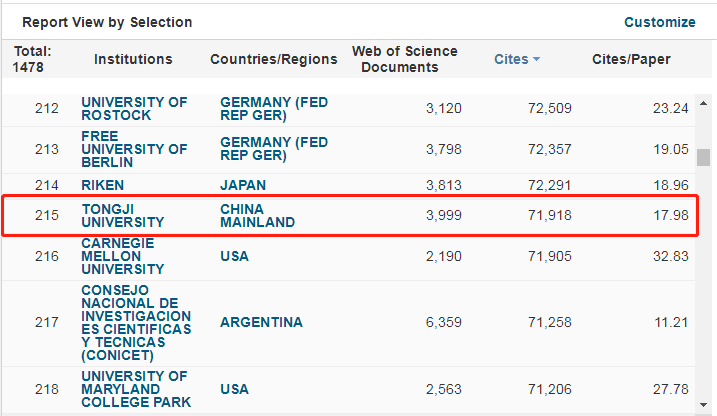Open the Free University of Berlin entry
The width and height of the screenshot is (717, 416).
click(x=134, y=149)
